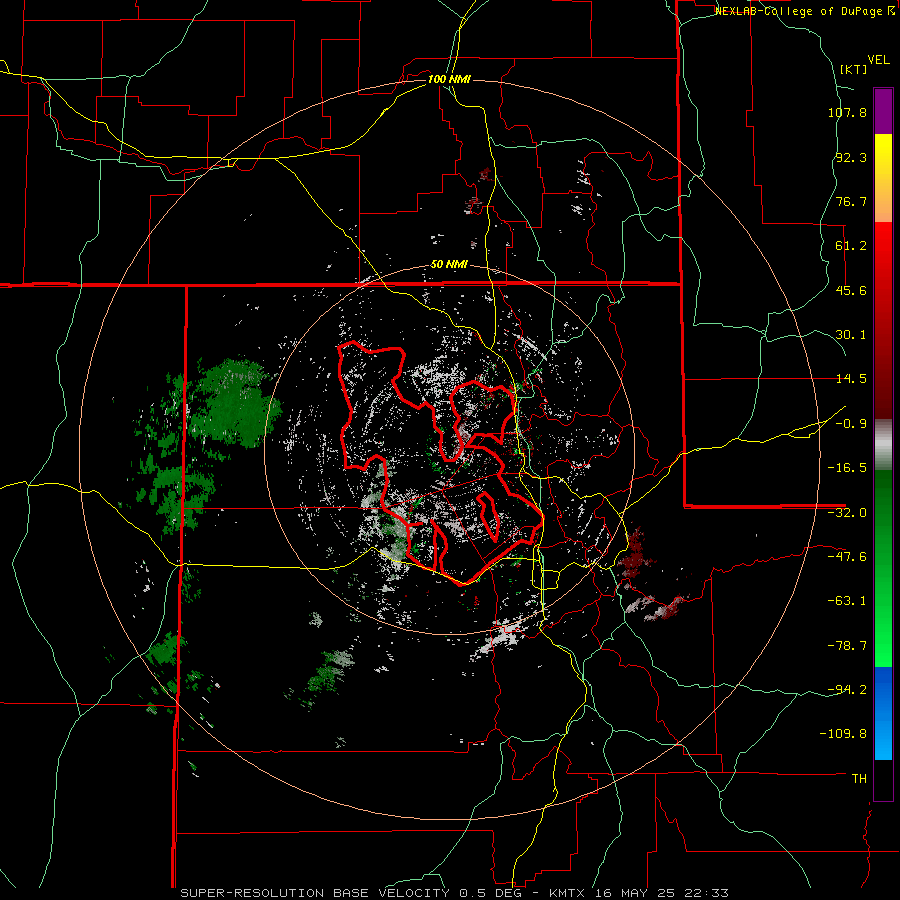This screenshot has width=900, height=900.
Task: Pick the purple segment of velocity color bar
Action: pyautogui.click(x=883, y=111)
